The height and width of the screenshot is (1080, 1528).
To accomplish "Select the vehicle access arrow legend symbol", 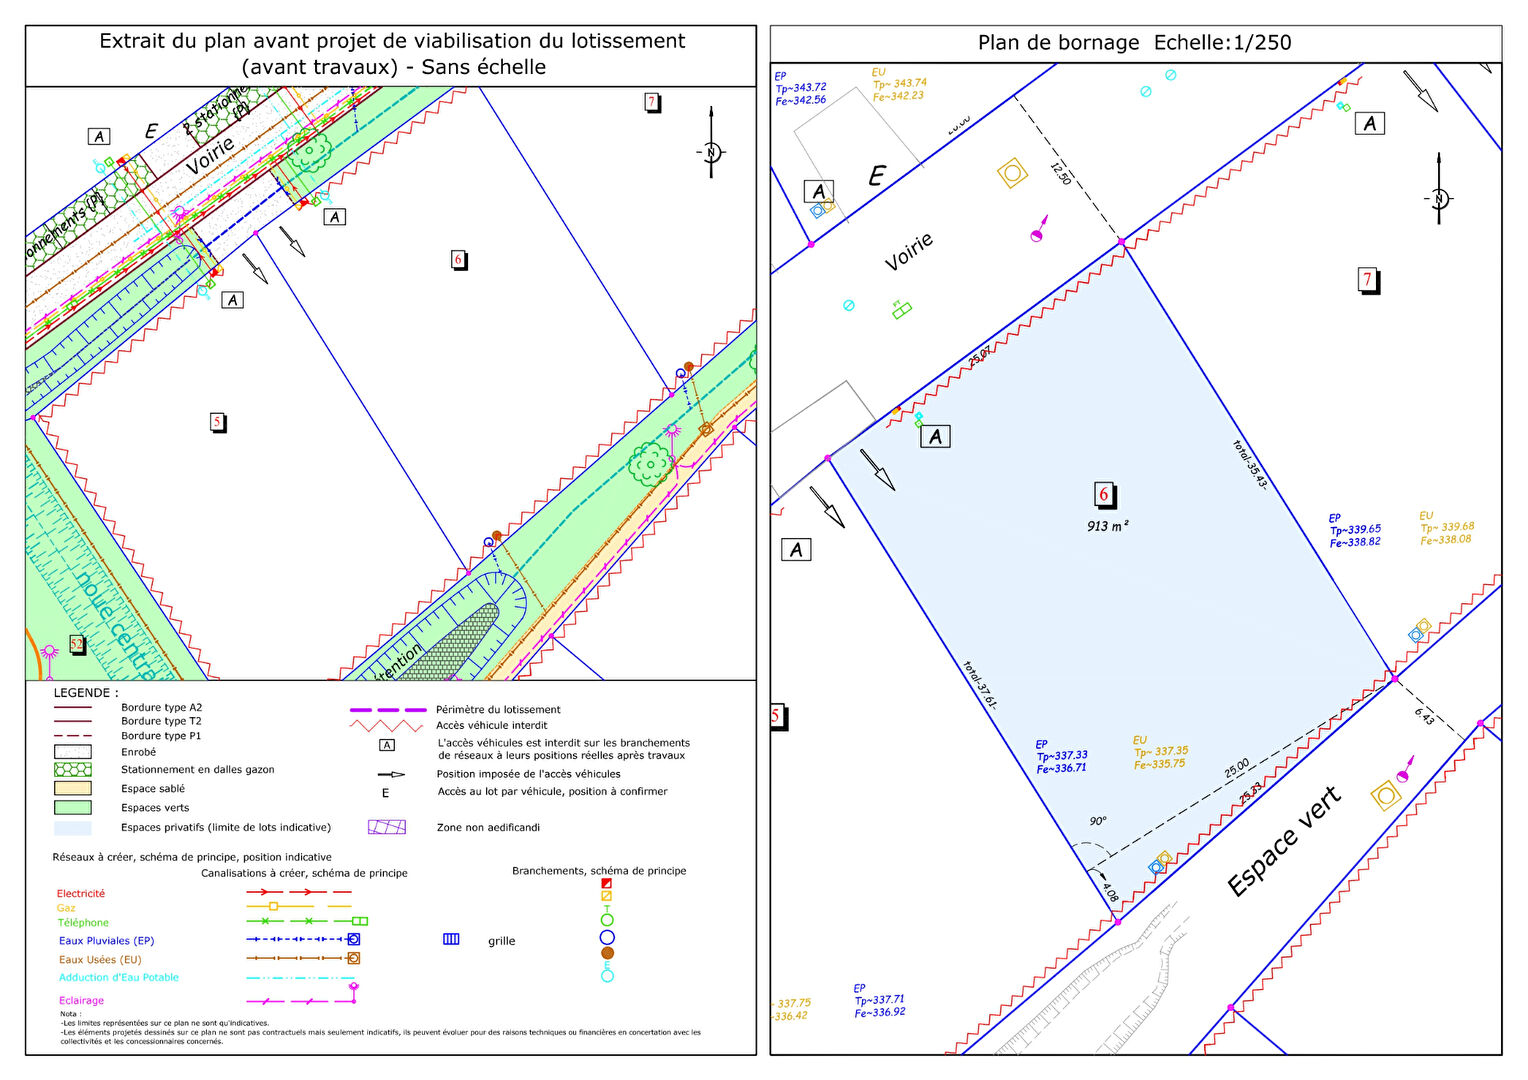I will 390,774.
